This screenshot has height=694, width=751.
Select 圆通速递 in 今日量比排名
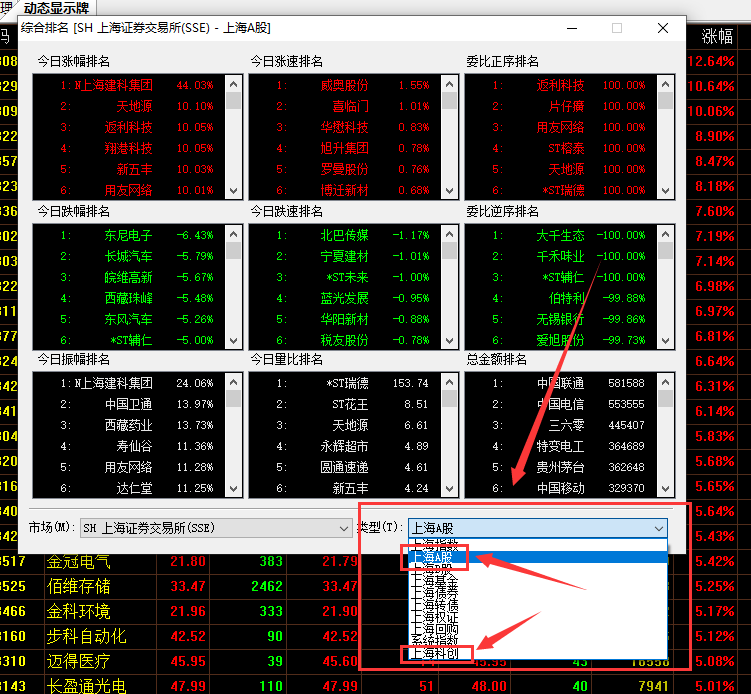coord(345,467)
